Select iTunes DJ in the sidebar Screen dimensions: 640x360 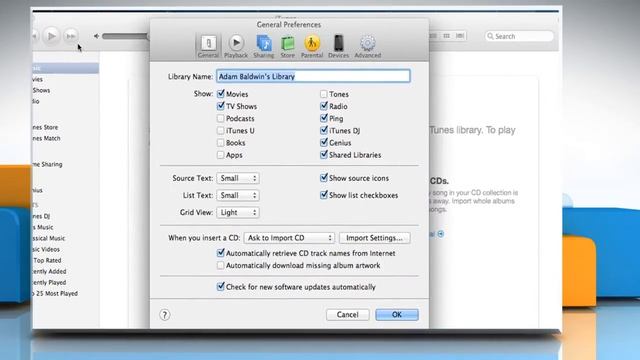tap(42, 216)
